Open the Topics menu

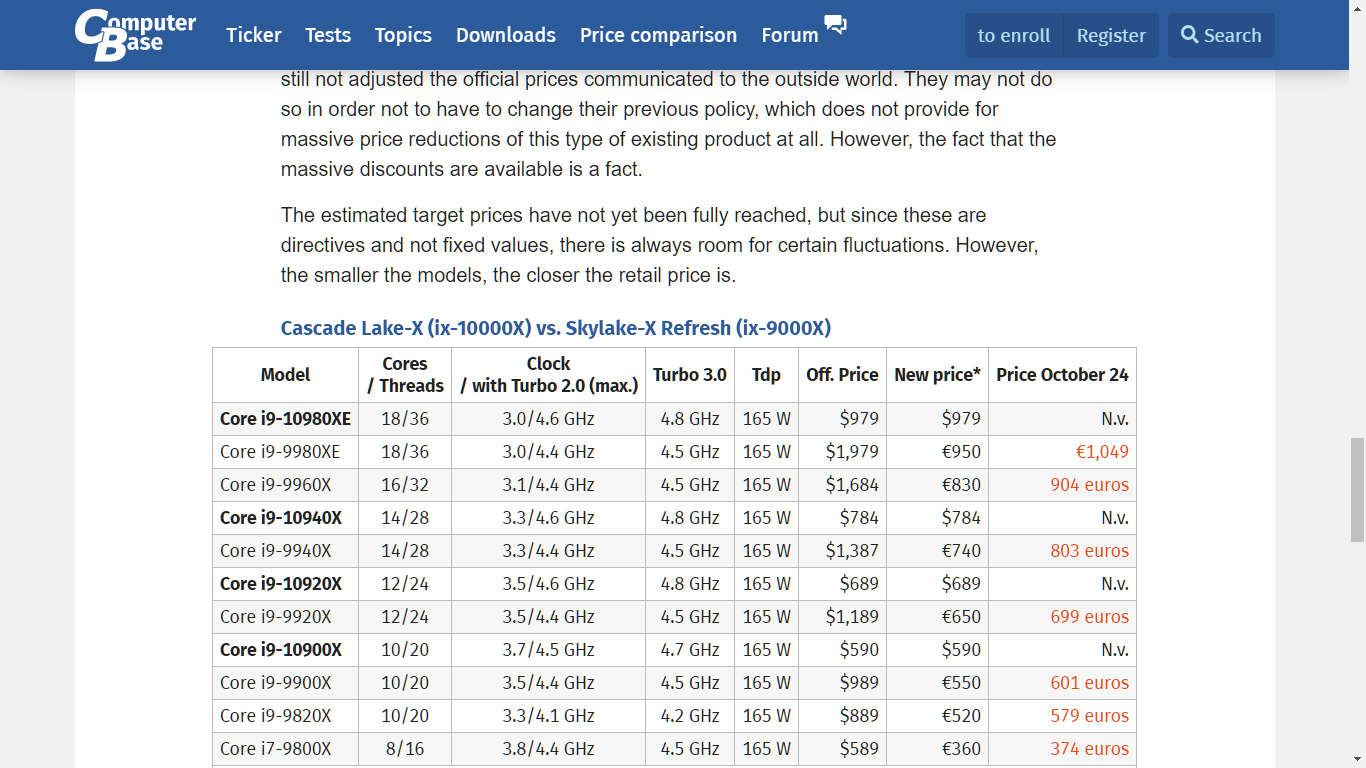click(403, 35)
